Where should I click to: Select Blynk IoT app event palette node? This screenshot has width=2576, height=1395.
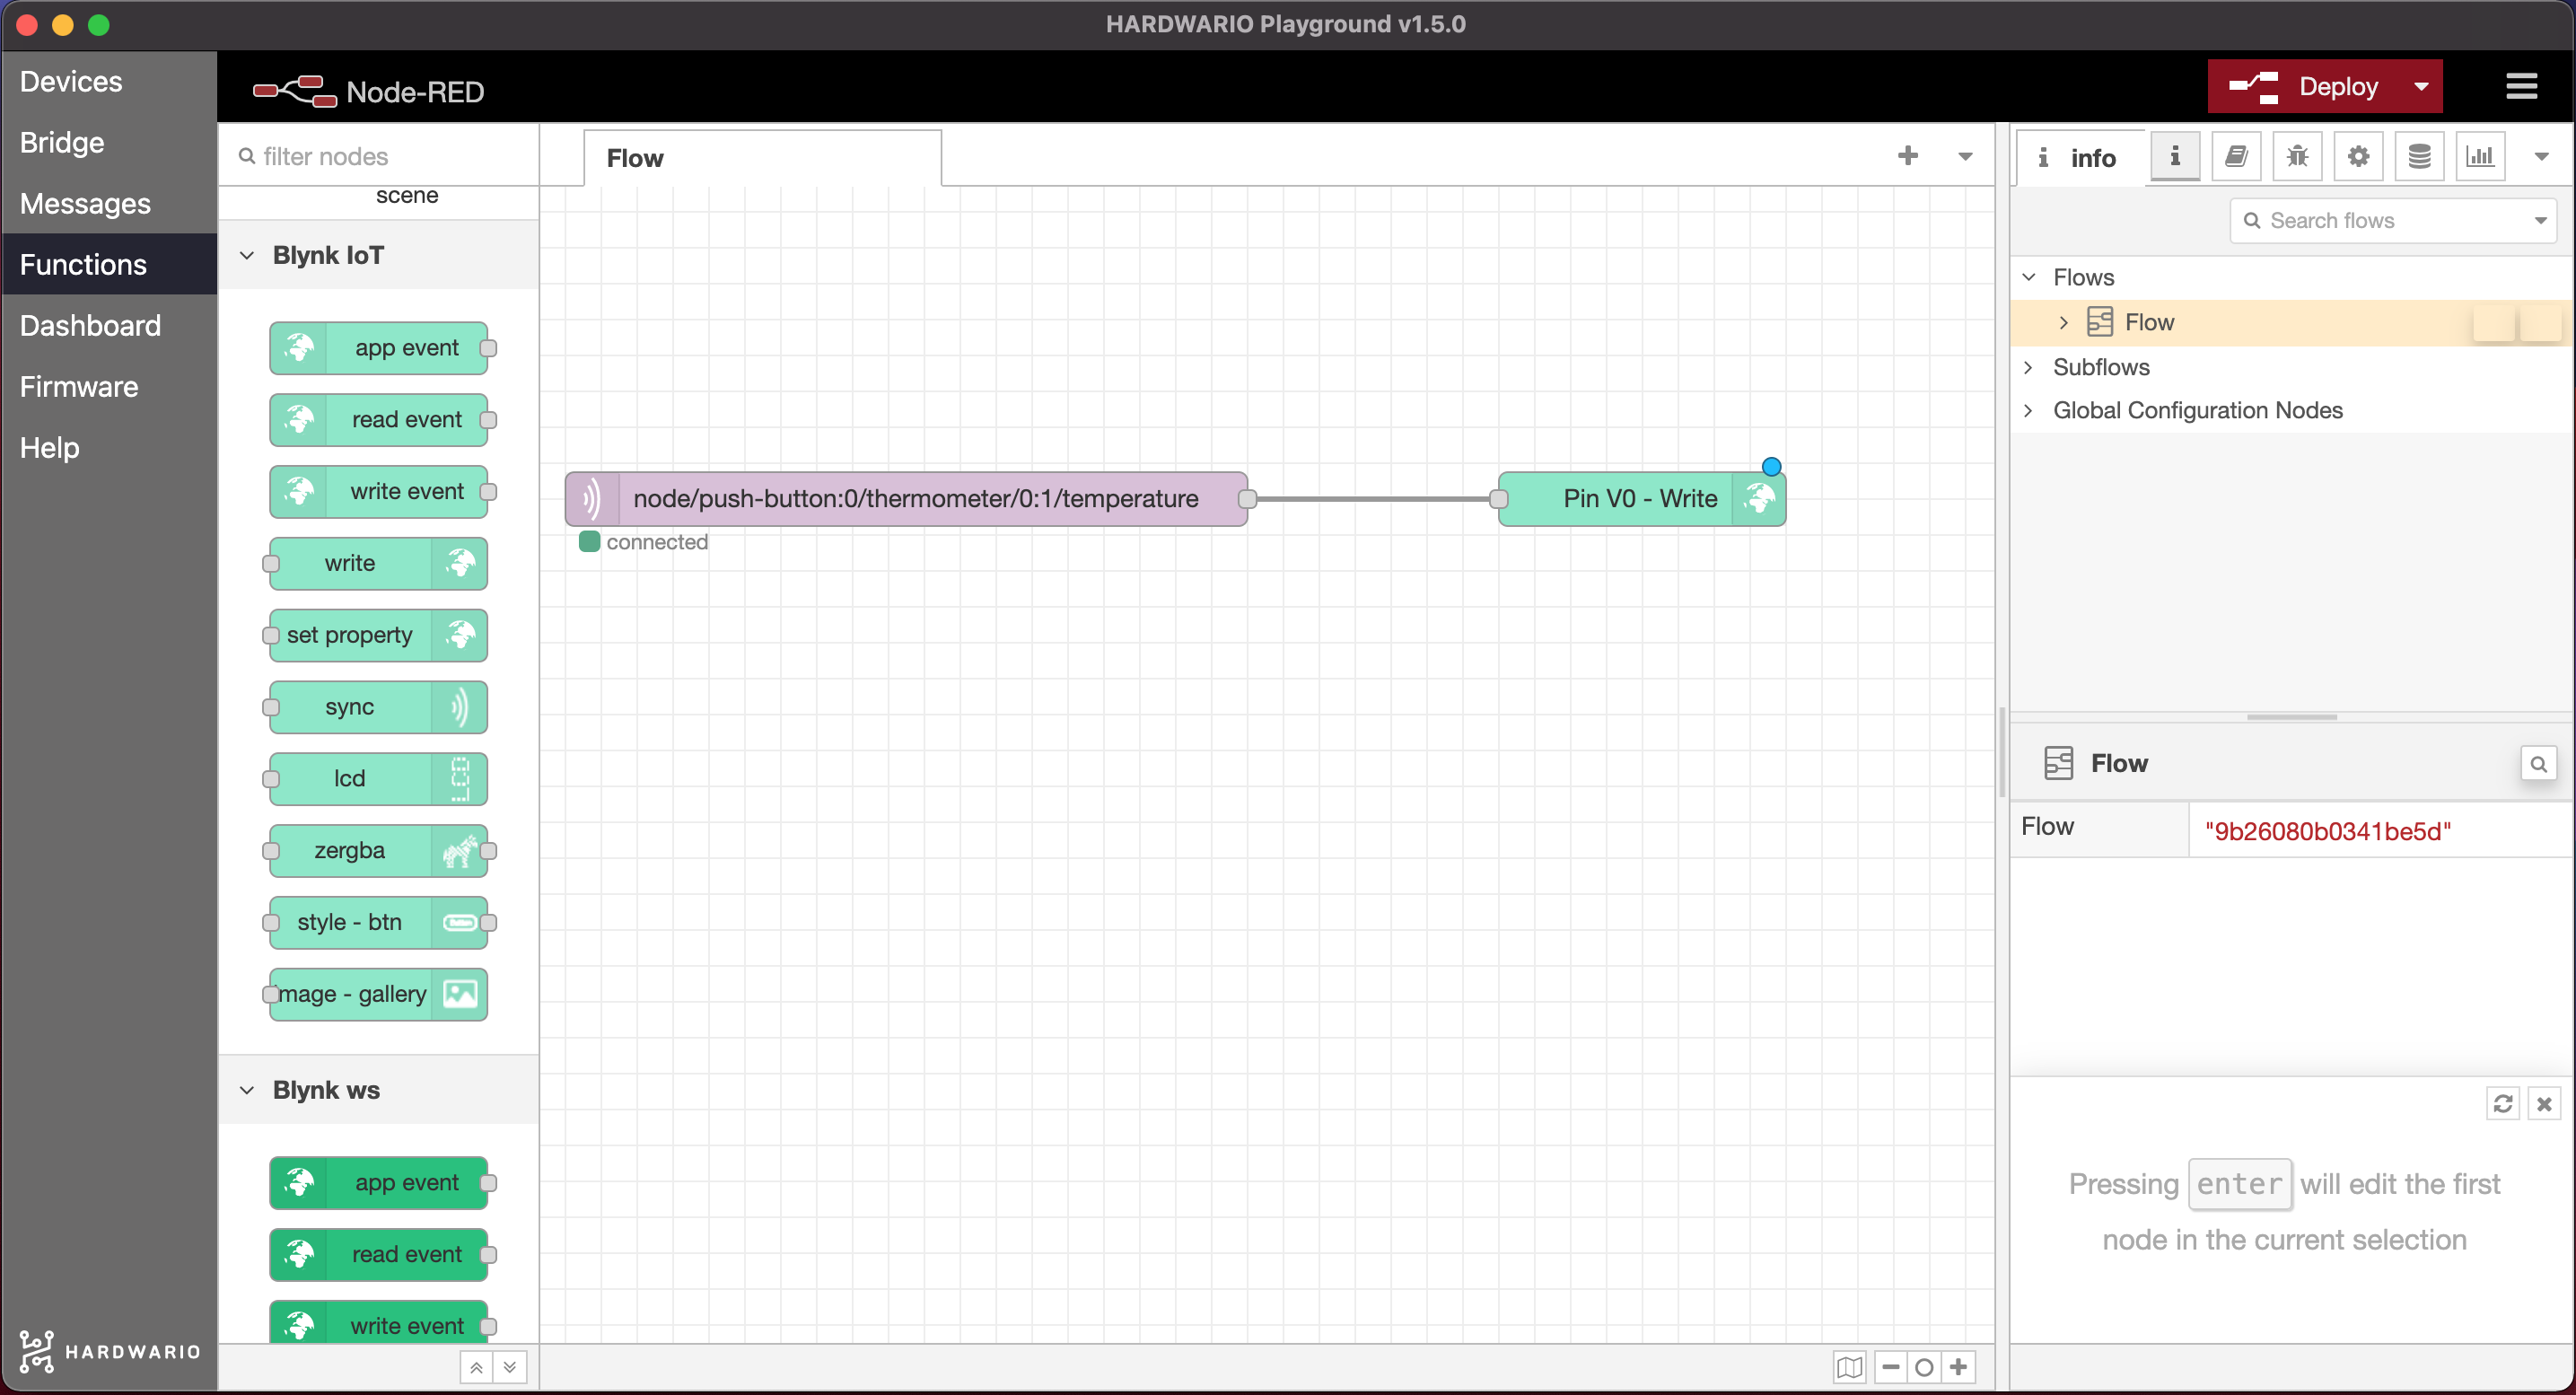[x=379, y=348]
